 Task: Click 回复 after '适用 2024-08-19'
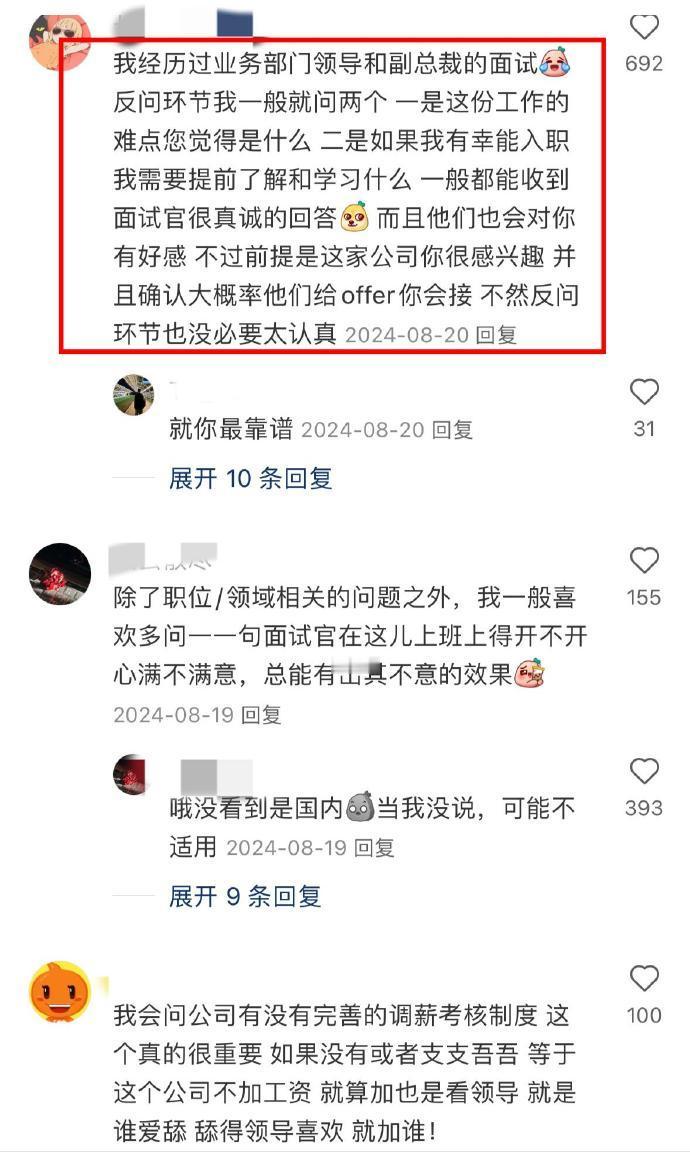pos(374,847)
